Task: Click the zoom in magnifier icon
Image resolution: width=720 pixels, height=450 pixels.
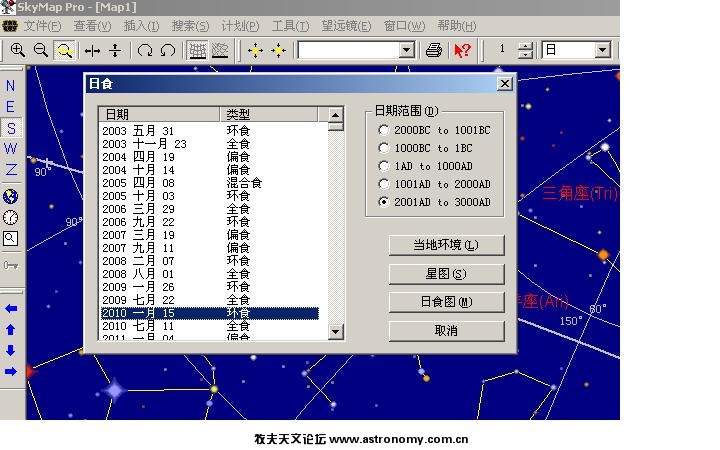Action: [x=17, y=50]
